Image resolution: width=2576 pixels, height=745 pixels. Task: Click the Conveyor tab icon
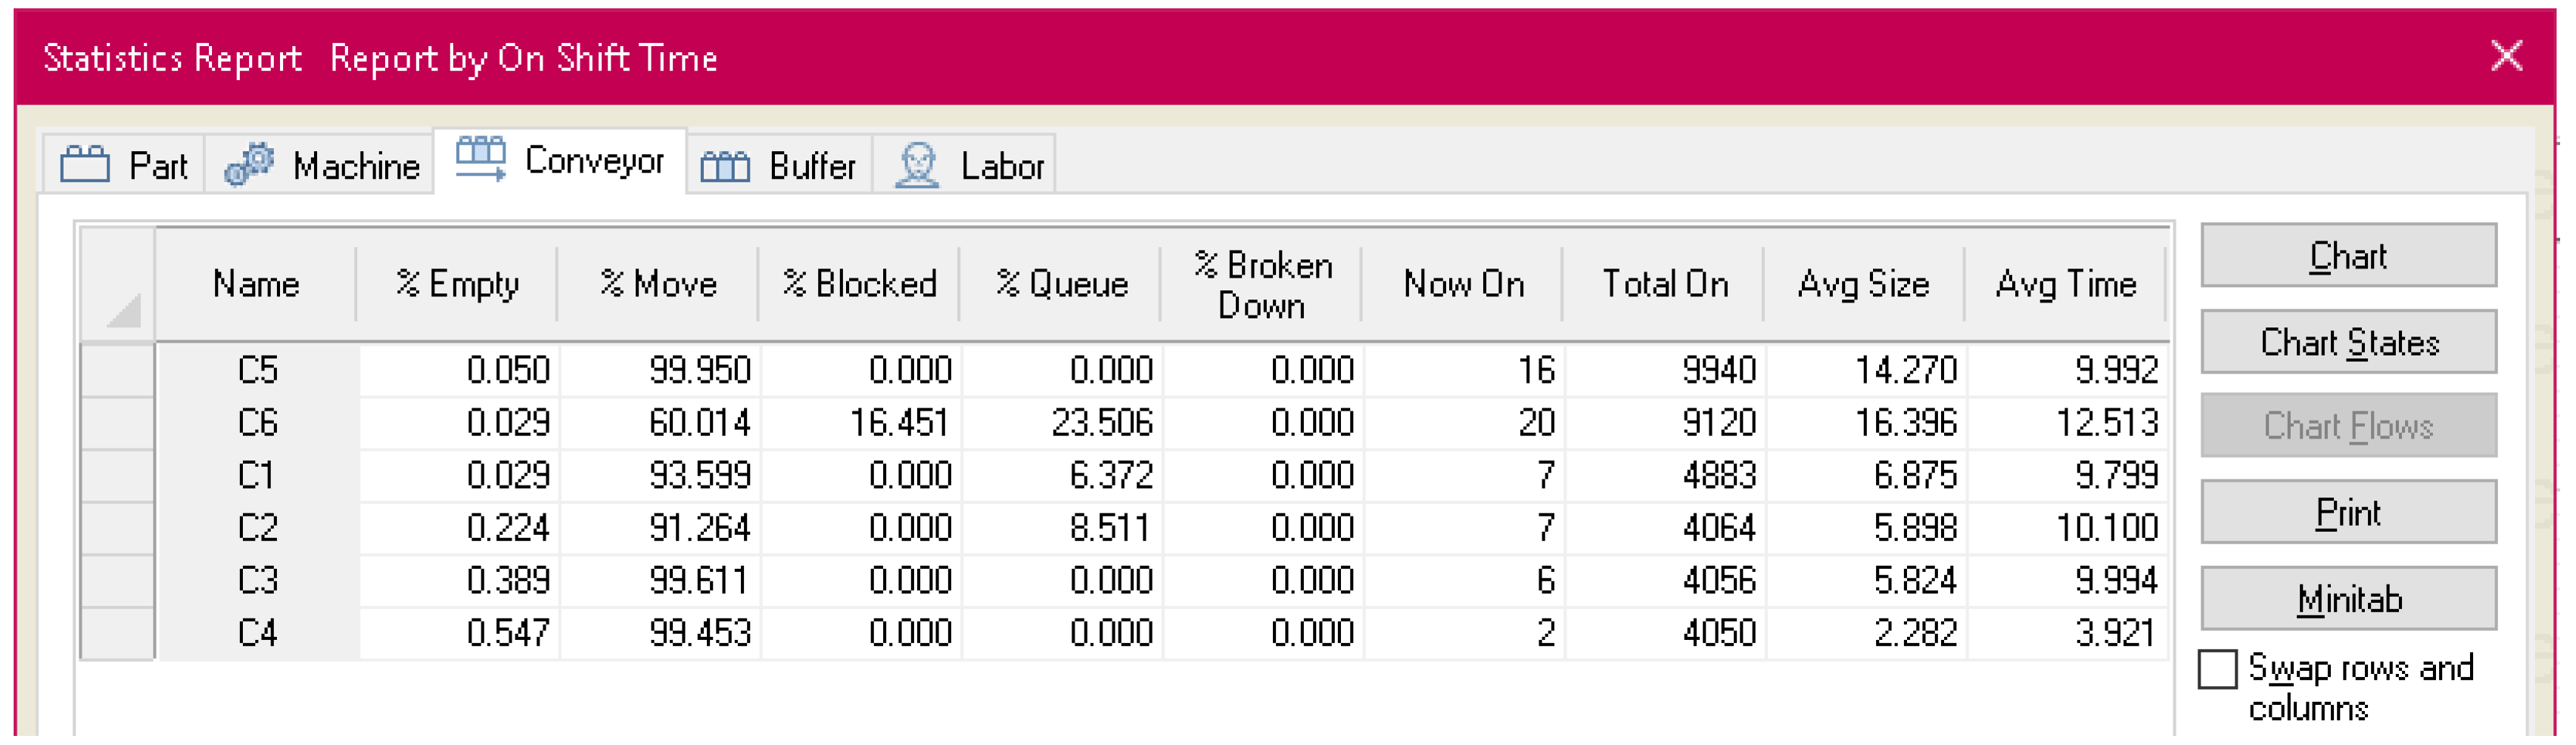[x=481, y=159]
